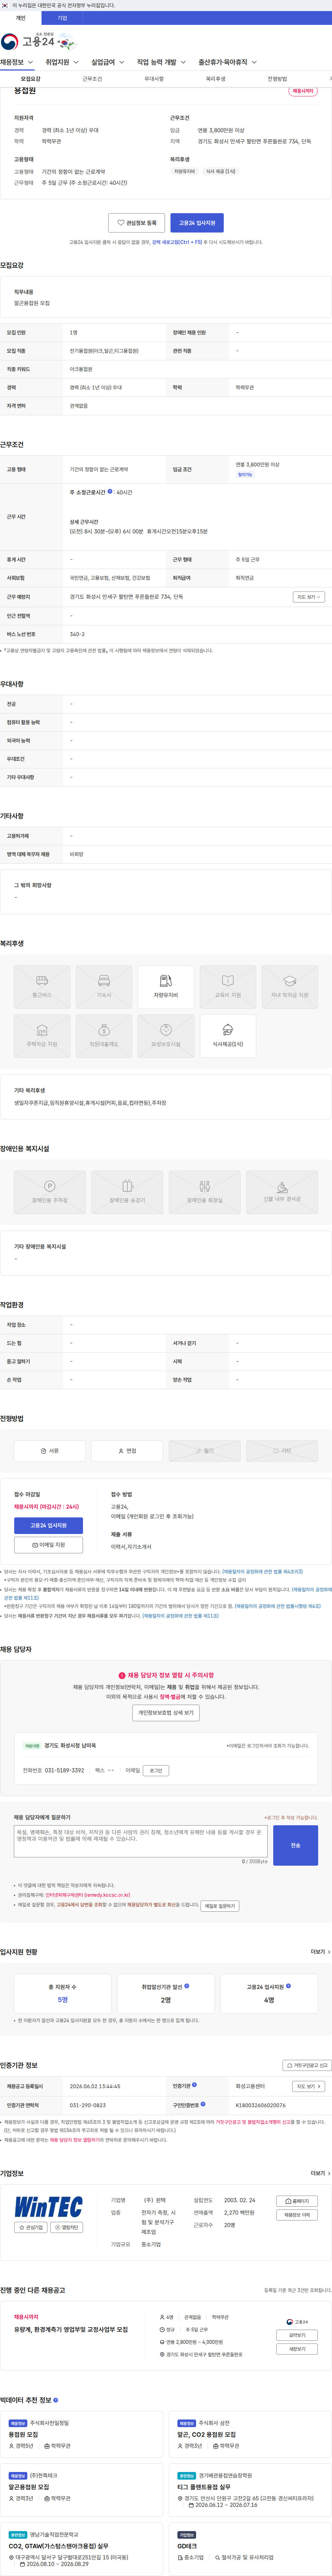Click the blue 전송 button
The width and height of the screenshot is (332, 2576).
tap(295, 1845)
